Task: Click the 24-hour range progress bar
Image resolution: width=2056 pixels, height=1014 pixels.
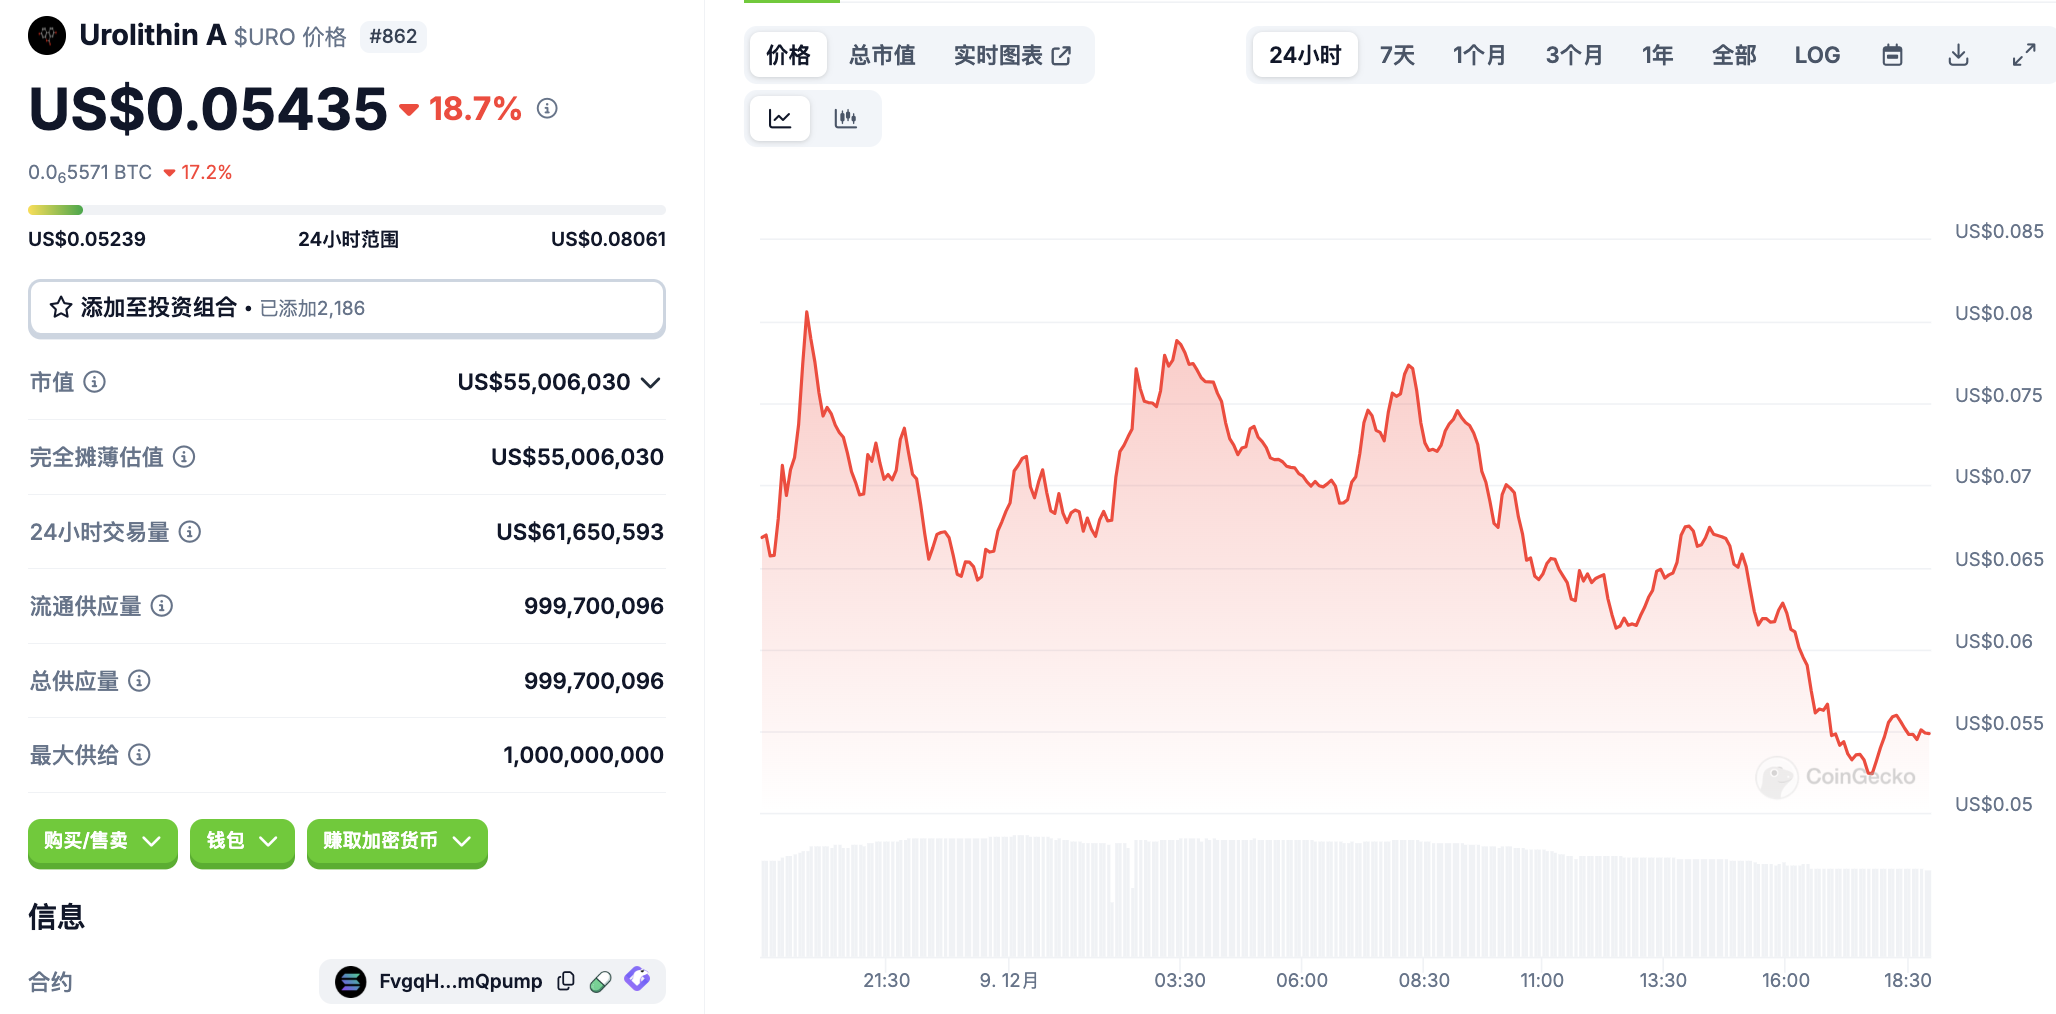Action: [x=346, y=210]
